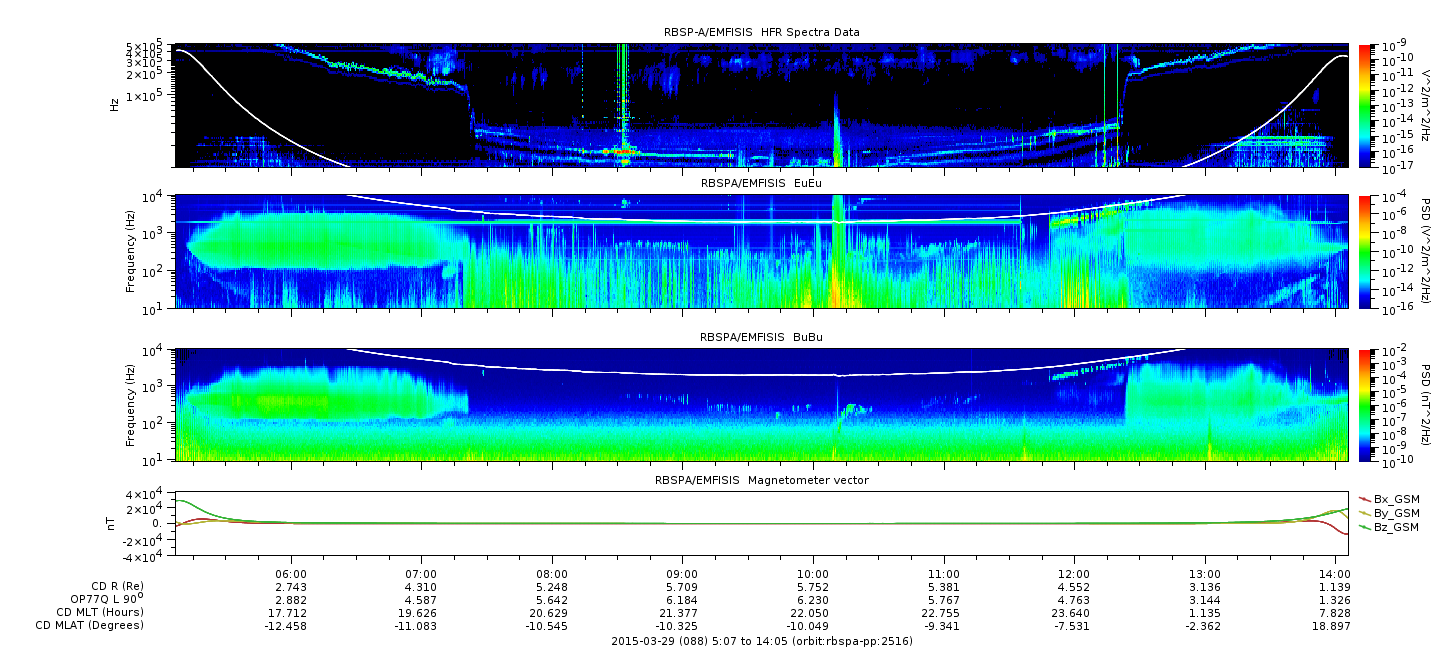Click the Magnetometer vector panel title
Viewport: 1447px width, 658px height.
(x=761, y=480)
